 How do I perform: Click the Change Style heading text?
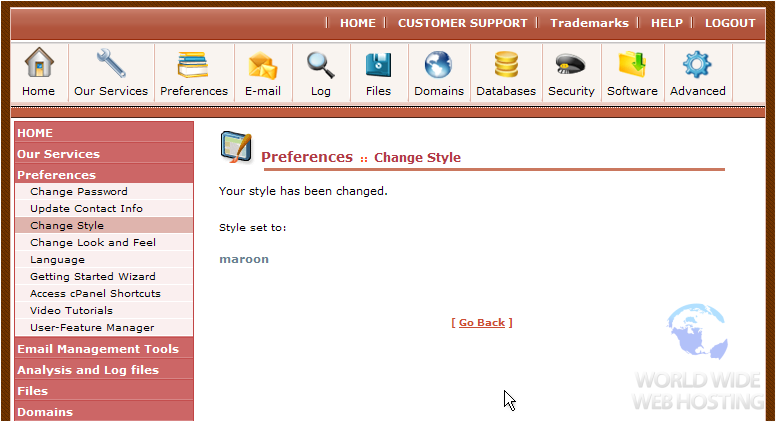[x=417, y=157]
